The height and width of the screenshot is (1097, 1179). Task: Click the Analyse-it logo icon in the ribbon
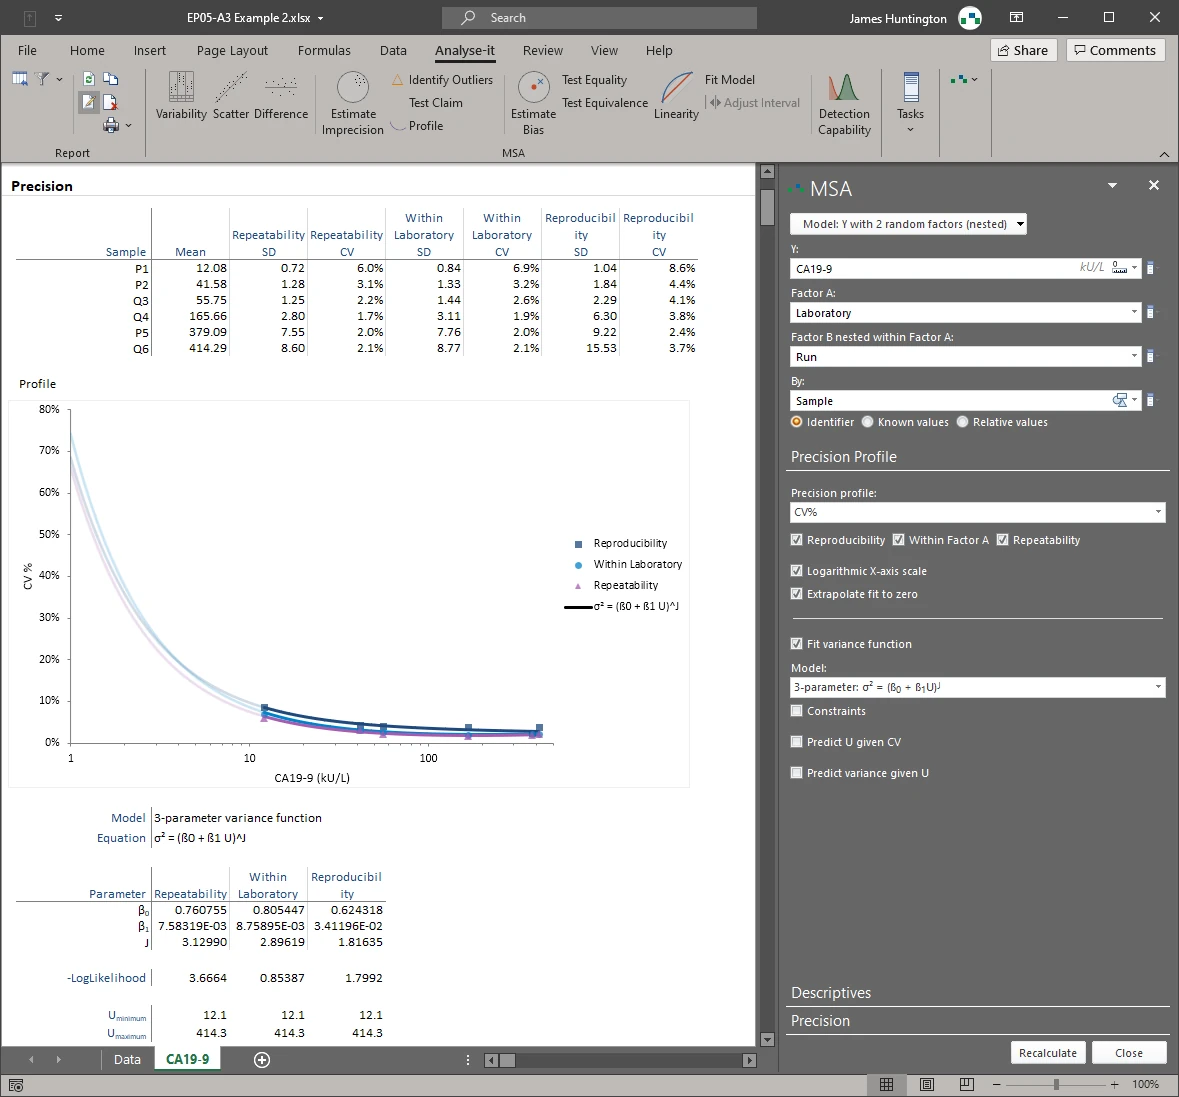point(959,79)
